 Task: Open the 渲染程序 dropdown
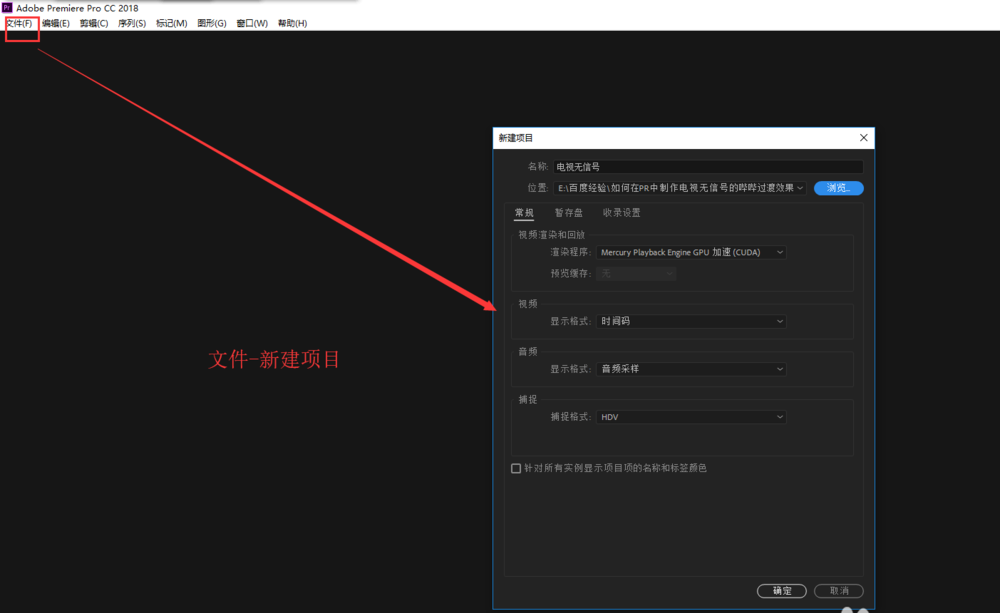tap(690, 252)
